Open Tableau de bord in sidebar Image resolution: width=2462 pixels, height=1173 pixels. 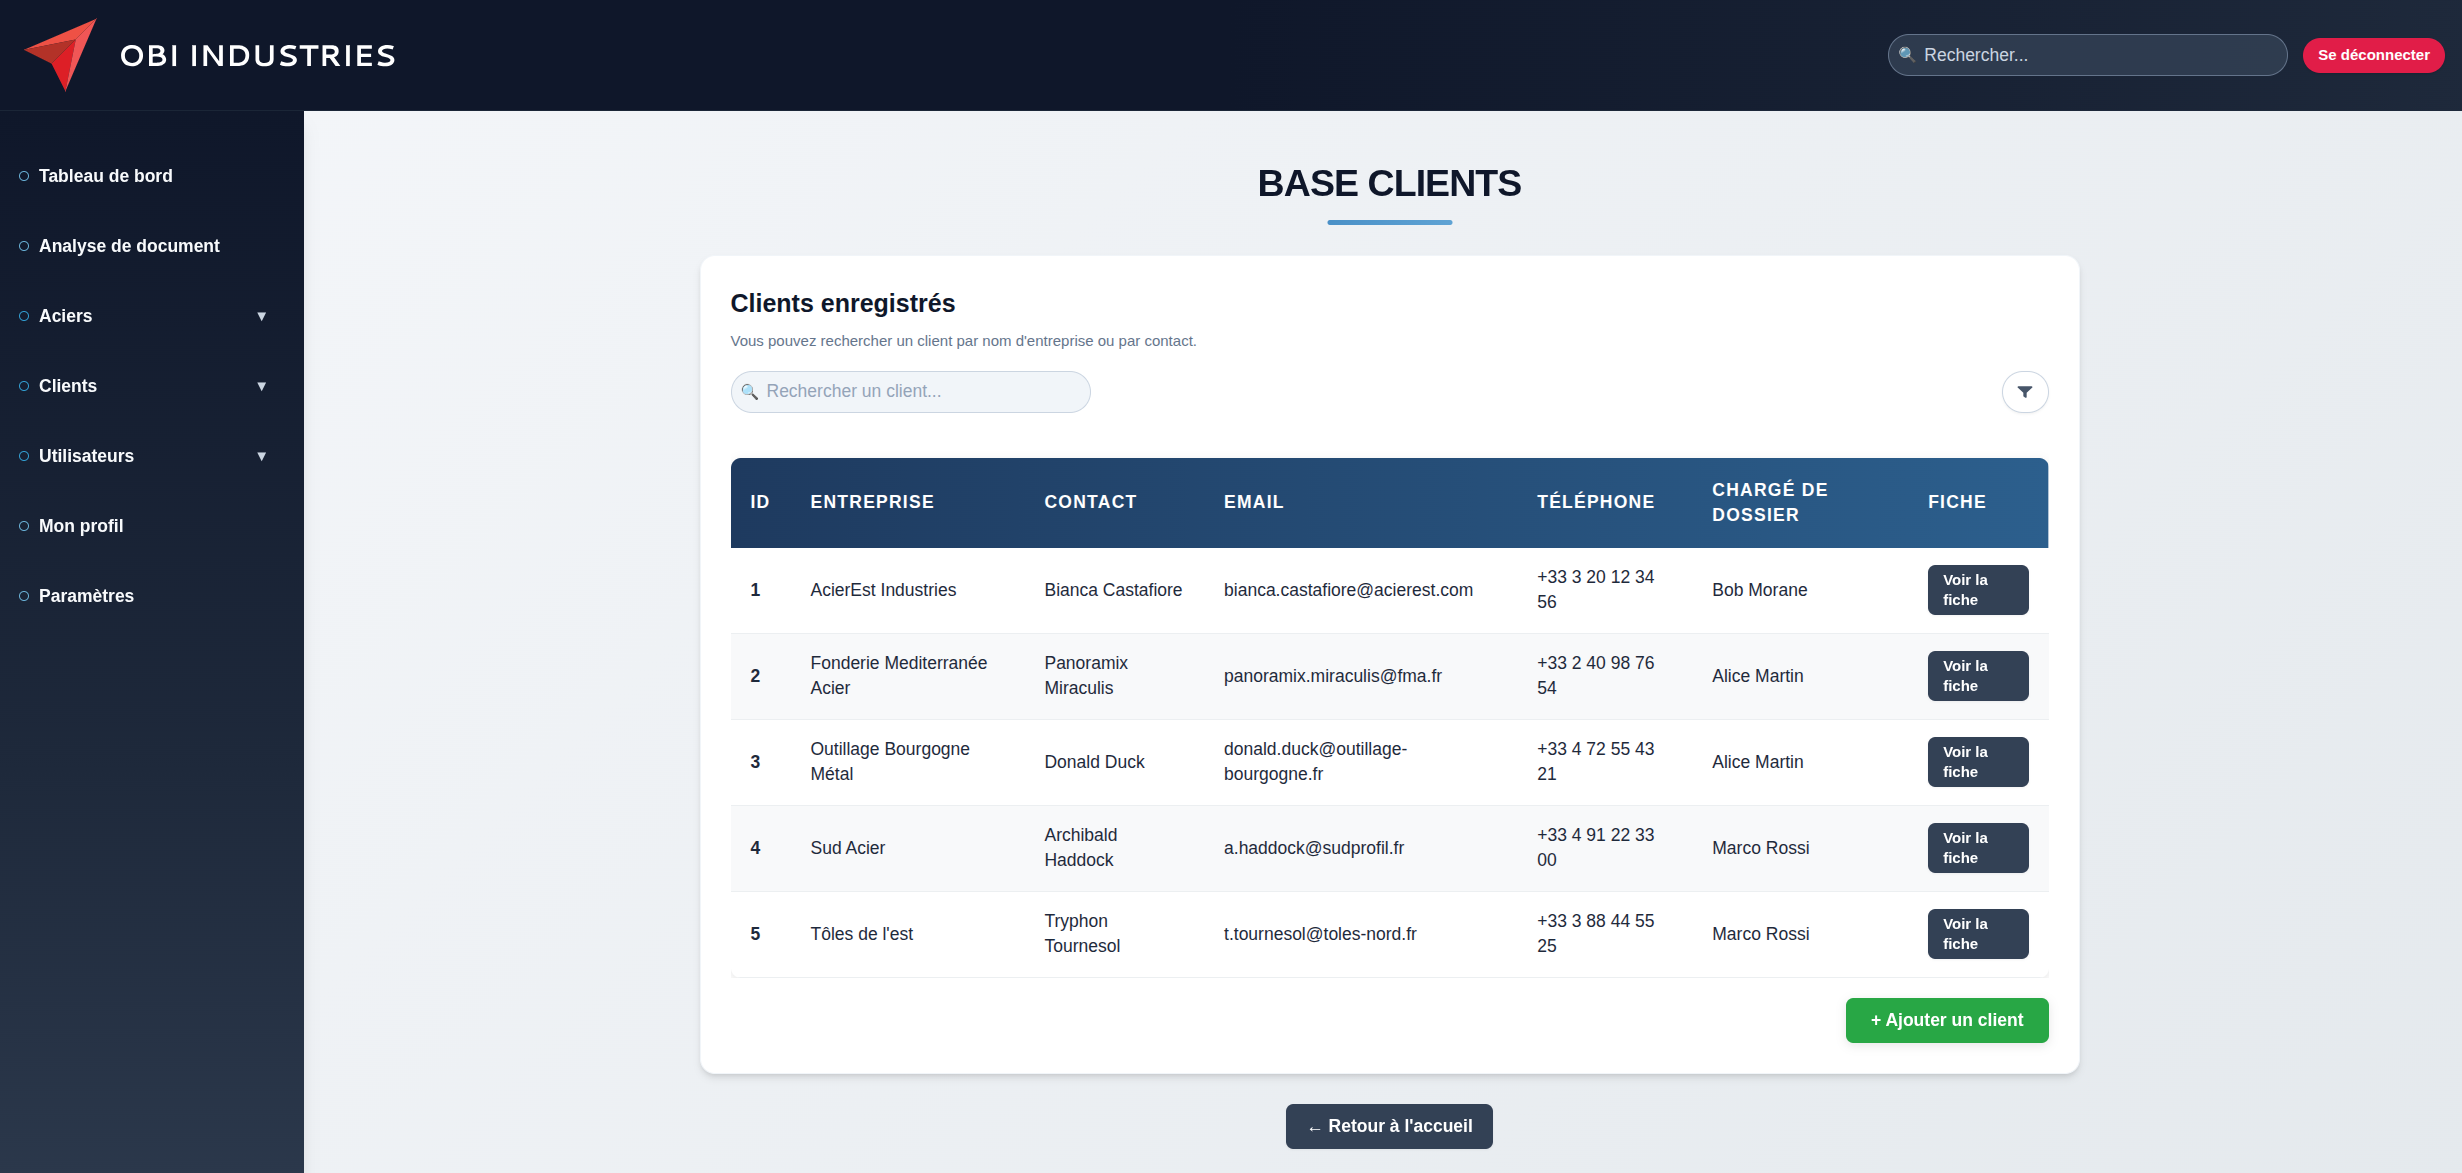click(105, 176)
